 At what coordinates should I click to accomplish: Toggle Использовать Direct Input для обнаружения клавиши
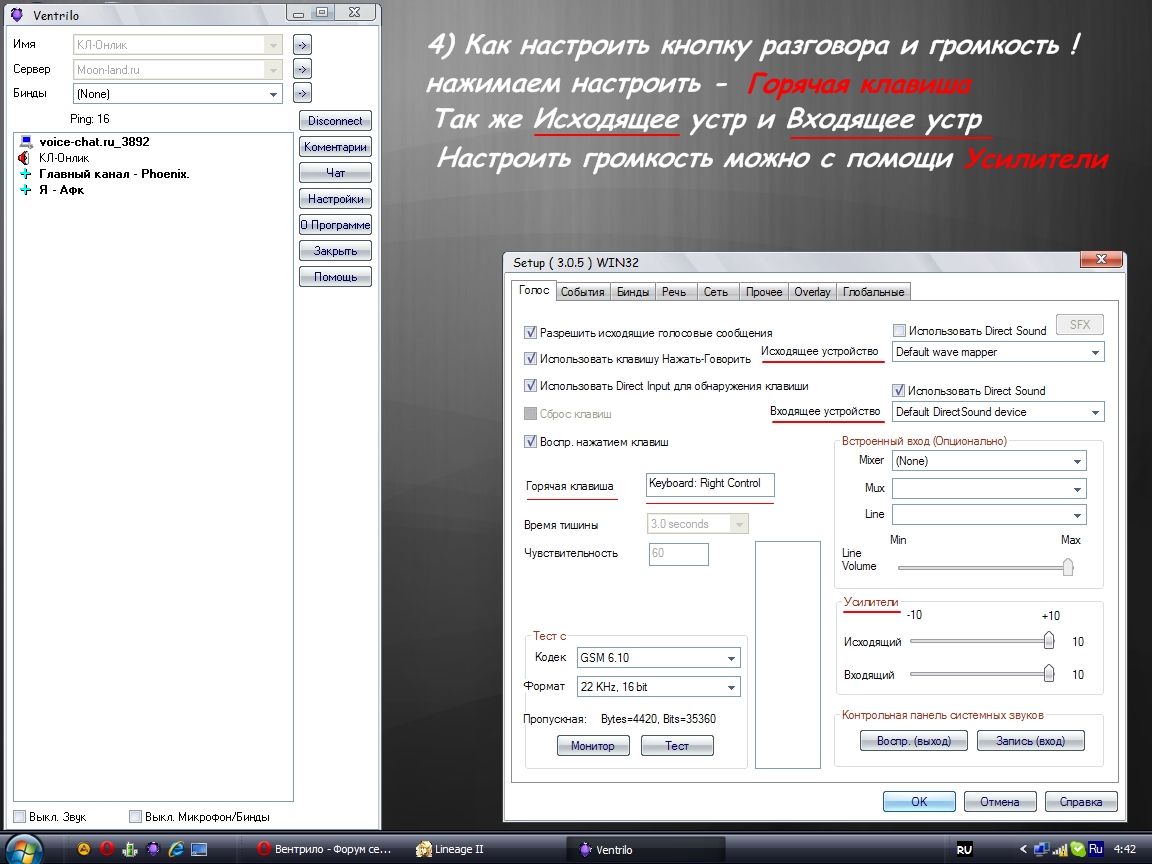coord(530,385)
